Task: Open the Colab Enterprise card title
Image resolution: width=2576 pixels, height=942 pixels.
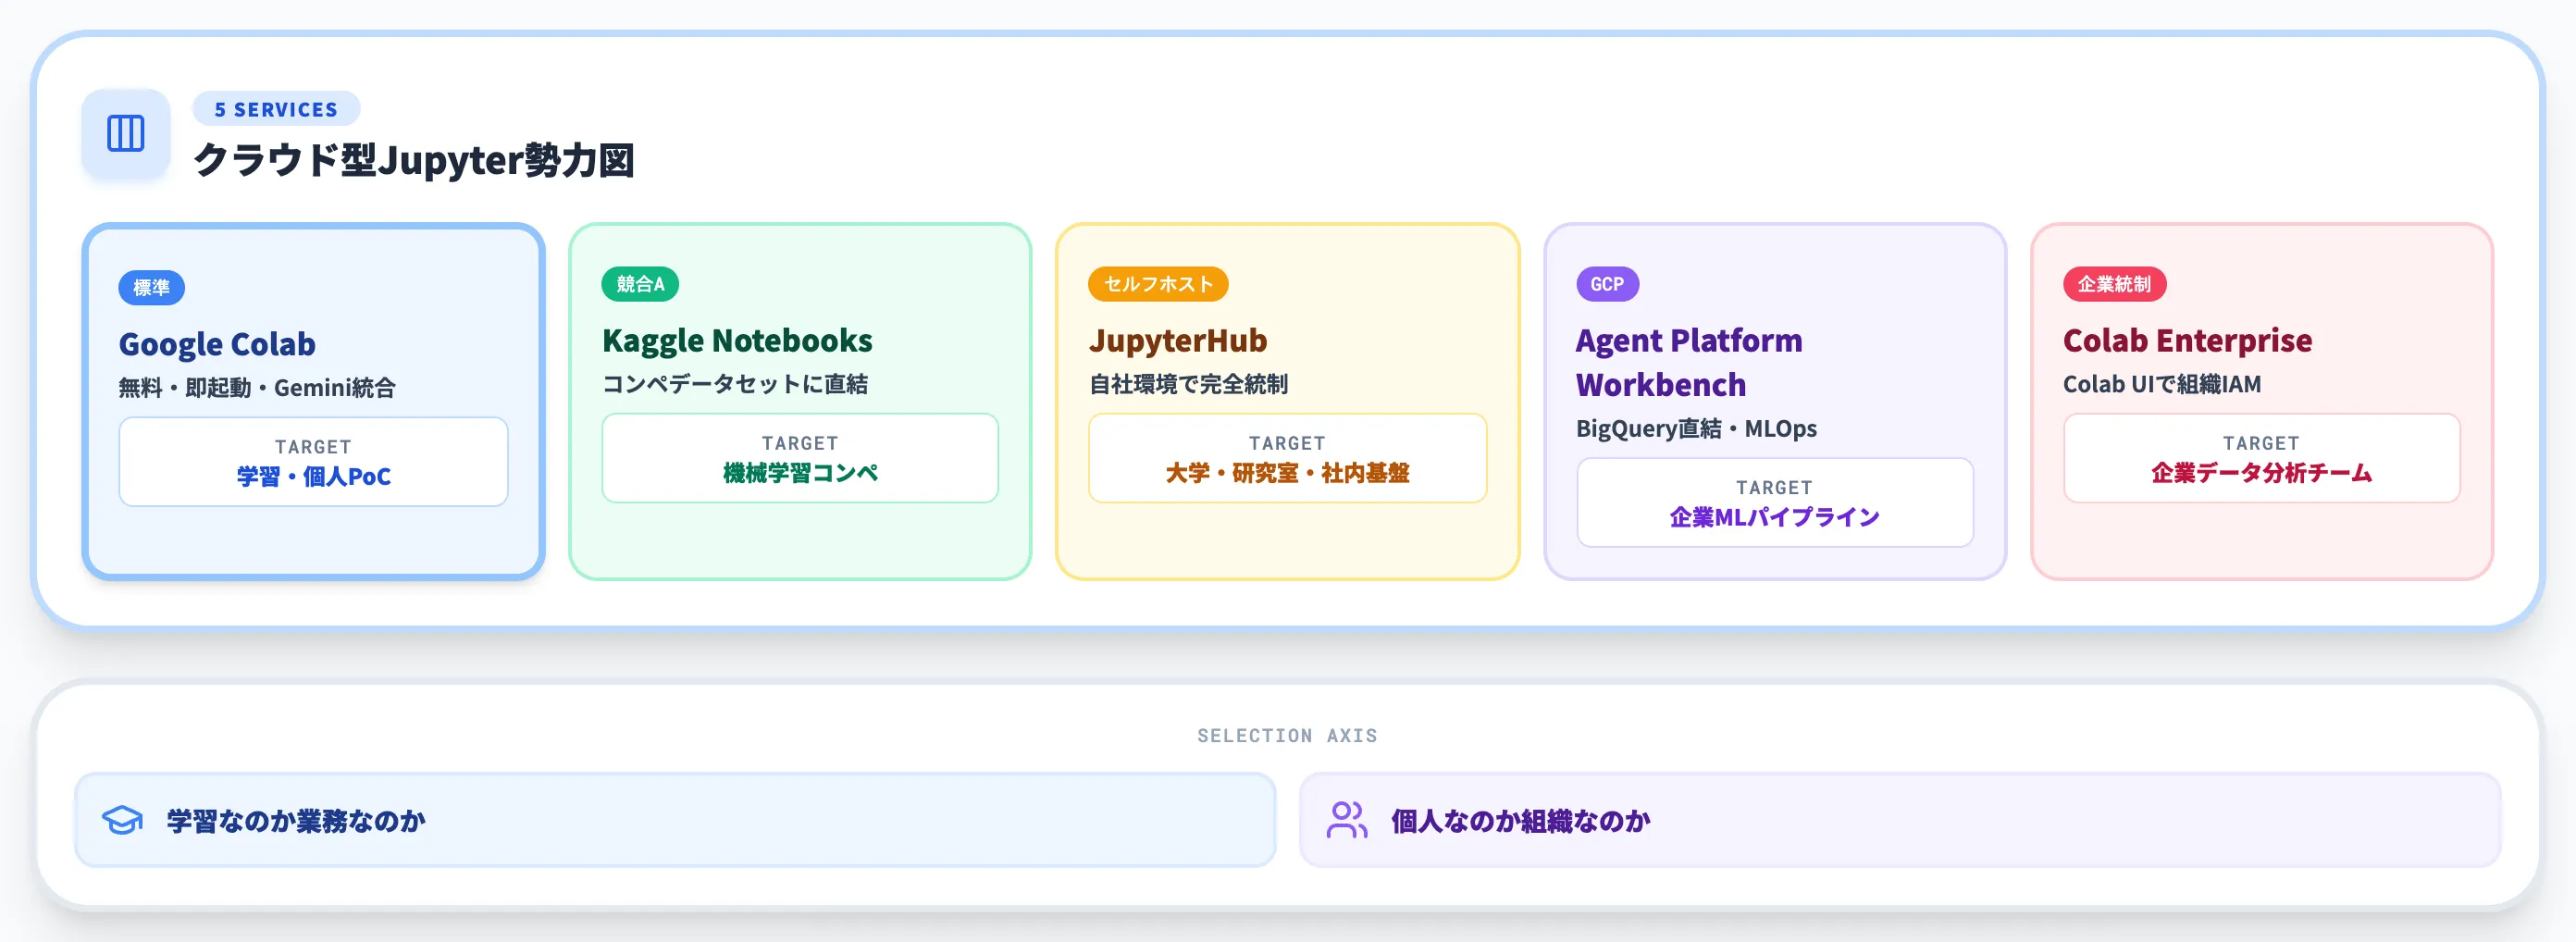Action: click(x=2187, y=341)
